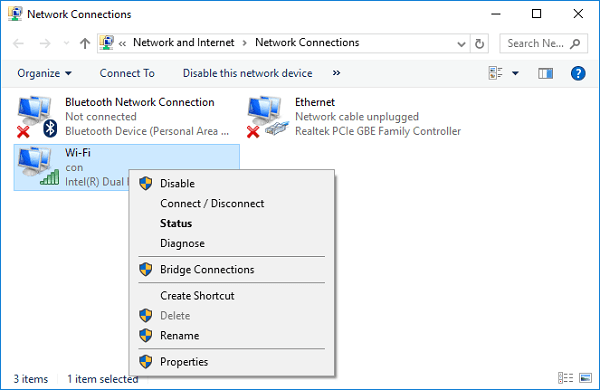Refresh the Network Connections view
This screenshot has height=390, width=600.
tap(479, 44)
